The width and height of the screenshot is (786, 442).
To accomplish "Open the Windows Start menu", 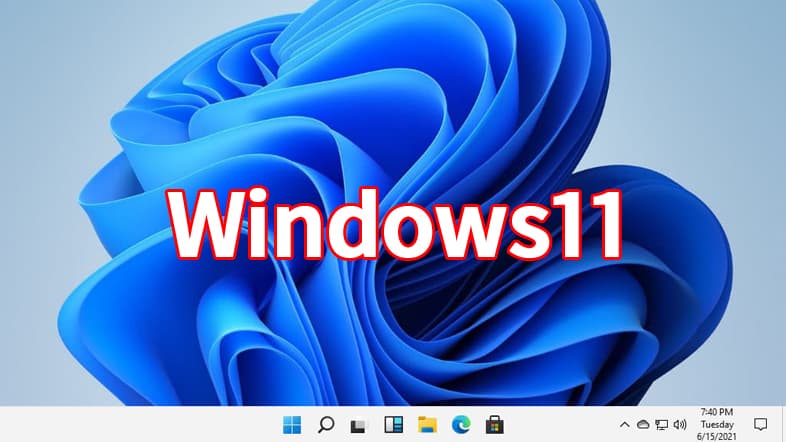I will click(x=292, y=425).
